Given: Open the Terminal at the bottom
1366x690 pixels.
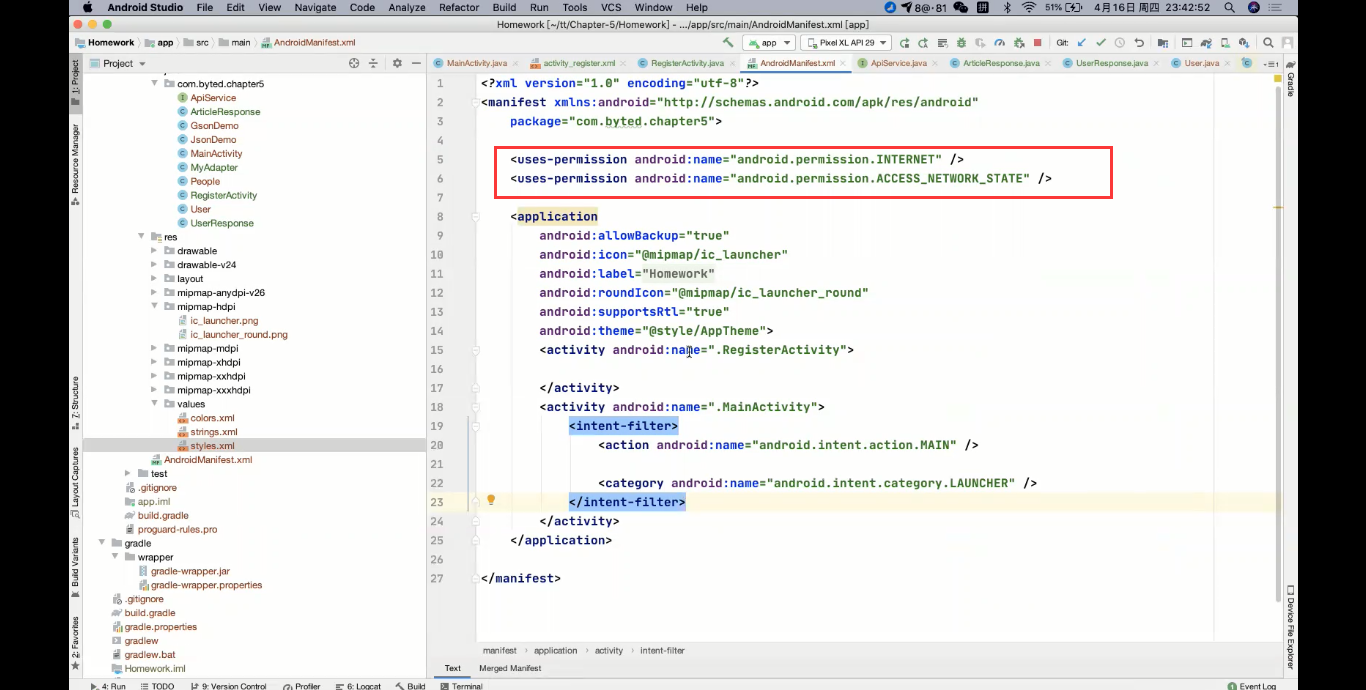Looking at the screenshot, I should [x=463, y=686].
